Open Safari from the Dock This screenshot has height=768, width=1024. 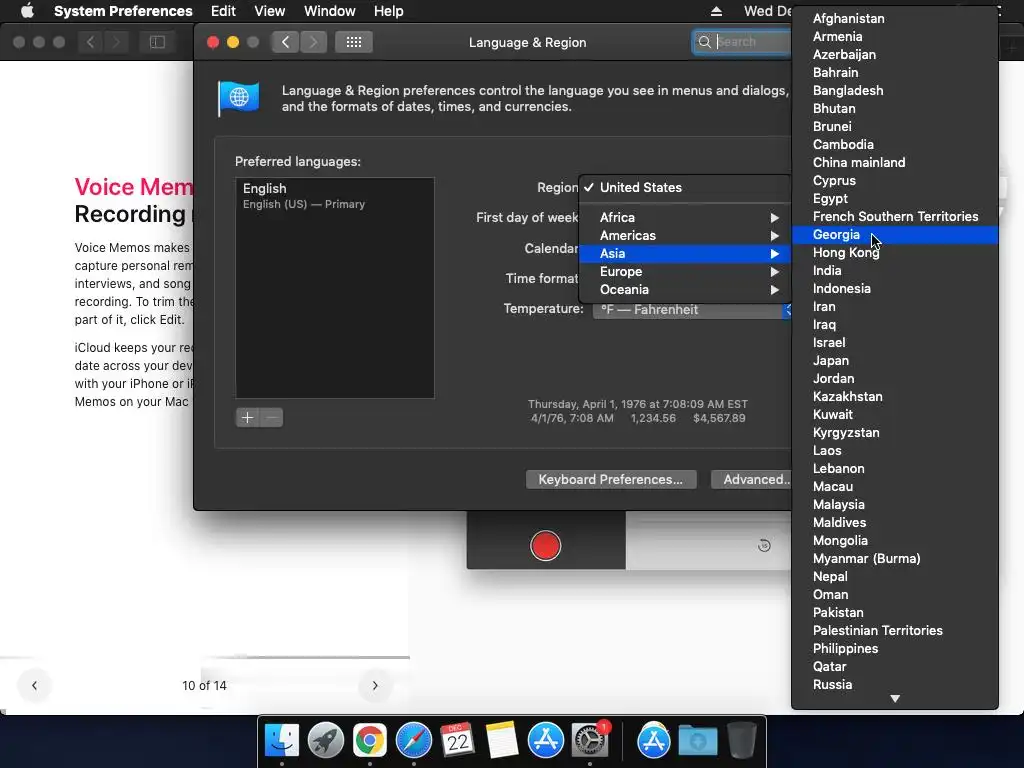413,741
